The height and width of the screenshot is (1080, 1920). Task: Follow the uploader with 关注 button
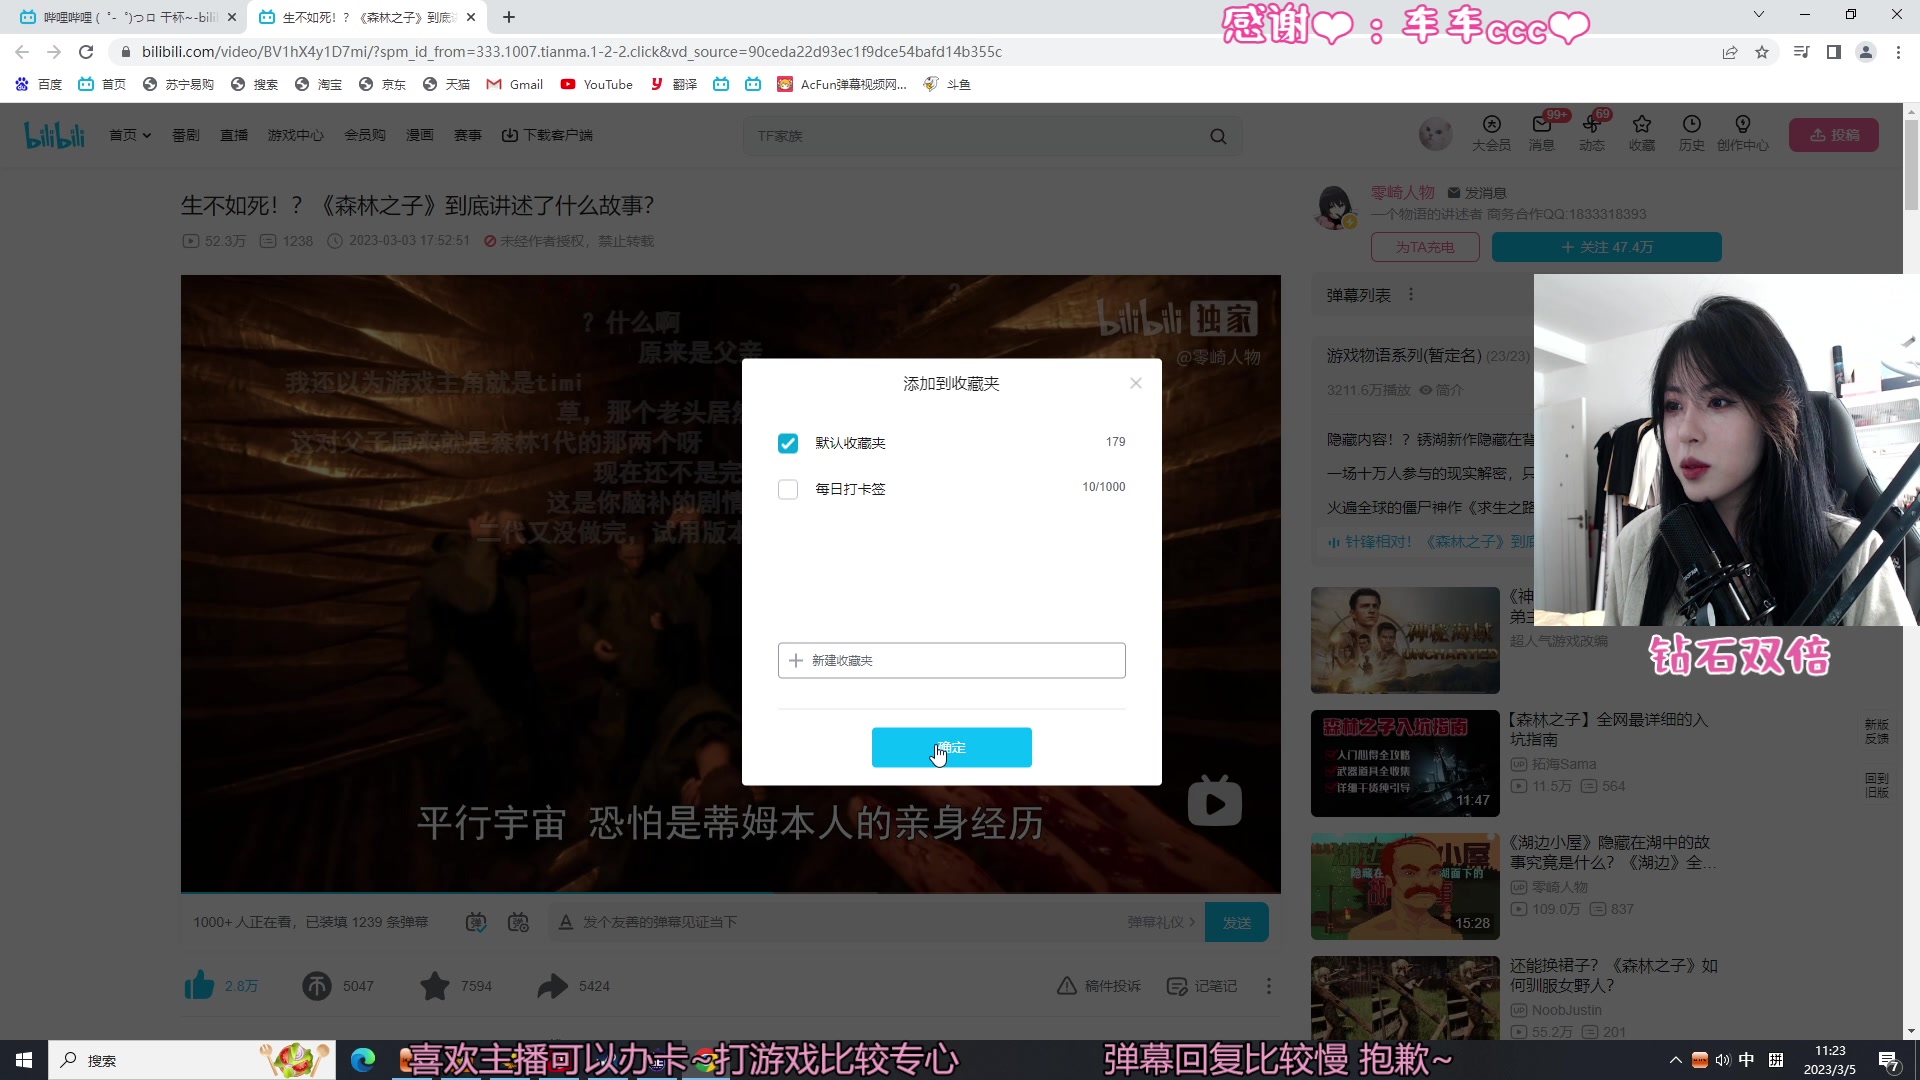tap(1606, 247)
